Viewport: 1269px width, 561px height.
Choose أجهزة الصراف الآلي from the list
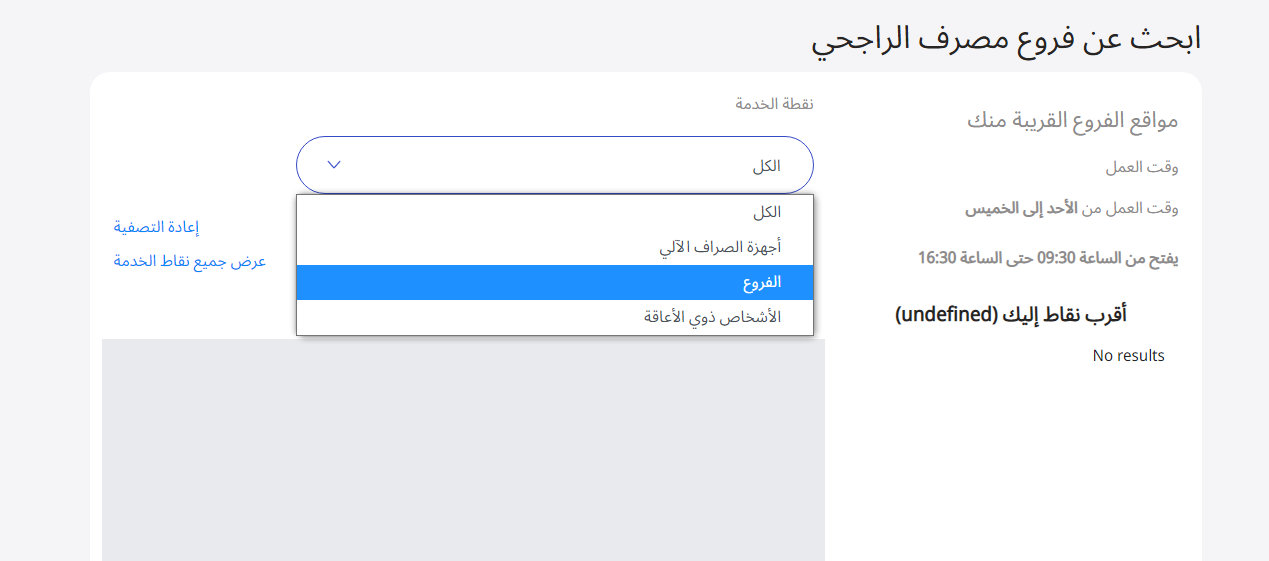pos(555,247)
